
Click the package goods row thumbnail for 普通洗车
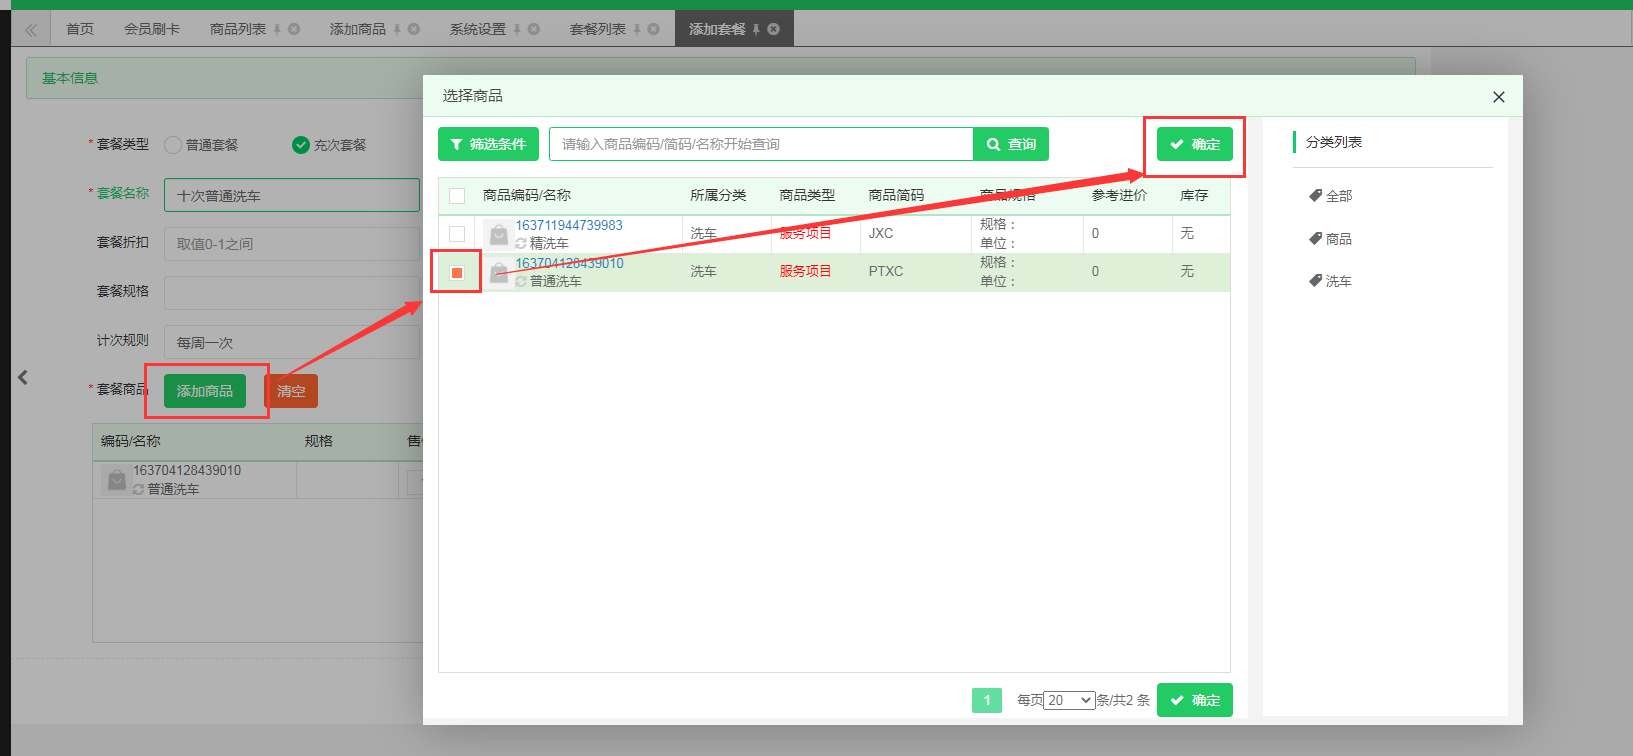coord(116,480)
